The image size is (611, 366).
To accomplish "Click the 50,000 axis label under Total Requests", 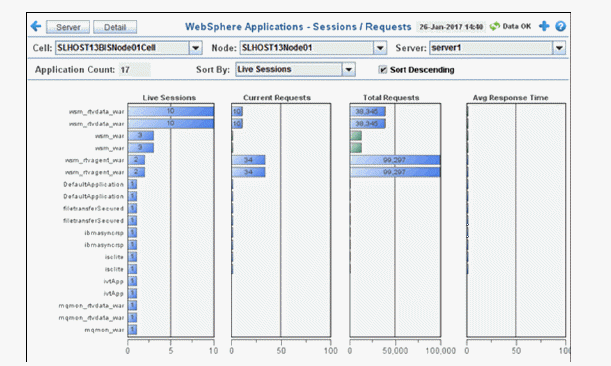I will coord(395,351).
